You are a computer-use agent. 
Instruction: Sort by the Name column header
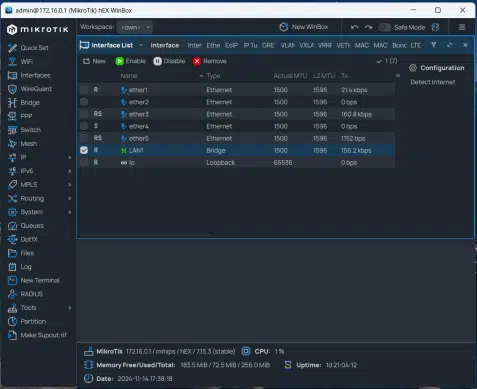[x=129, y=76]
